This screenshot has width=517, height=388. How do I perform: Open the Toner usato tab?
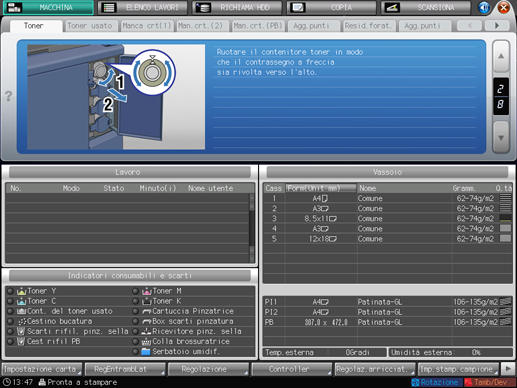tap(90, 26)
